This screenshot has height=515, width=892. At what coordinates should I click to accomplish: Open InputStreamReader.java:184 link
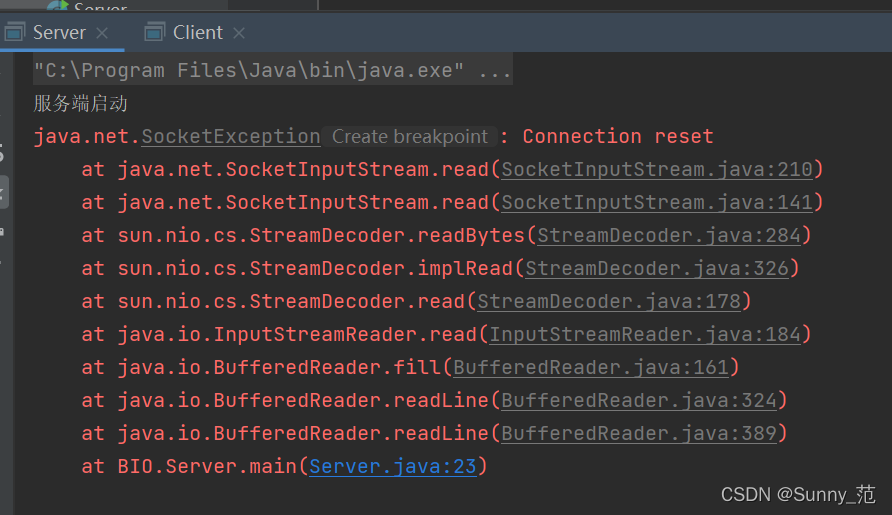(645, 335)
